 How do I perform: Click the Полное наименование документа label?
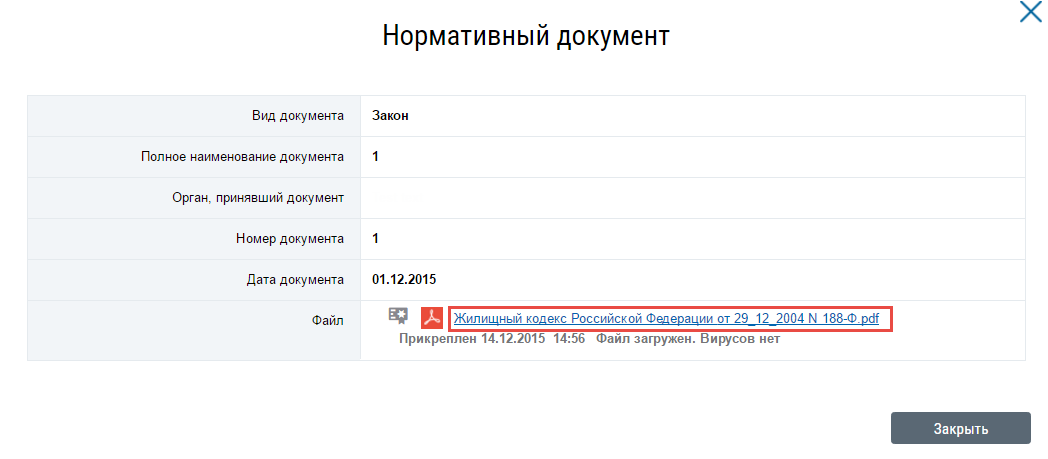pos(243,157)
